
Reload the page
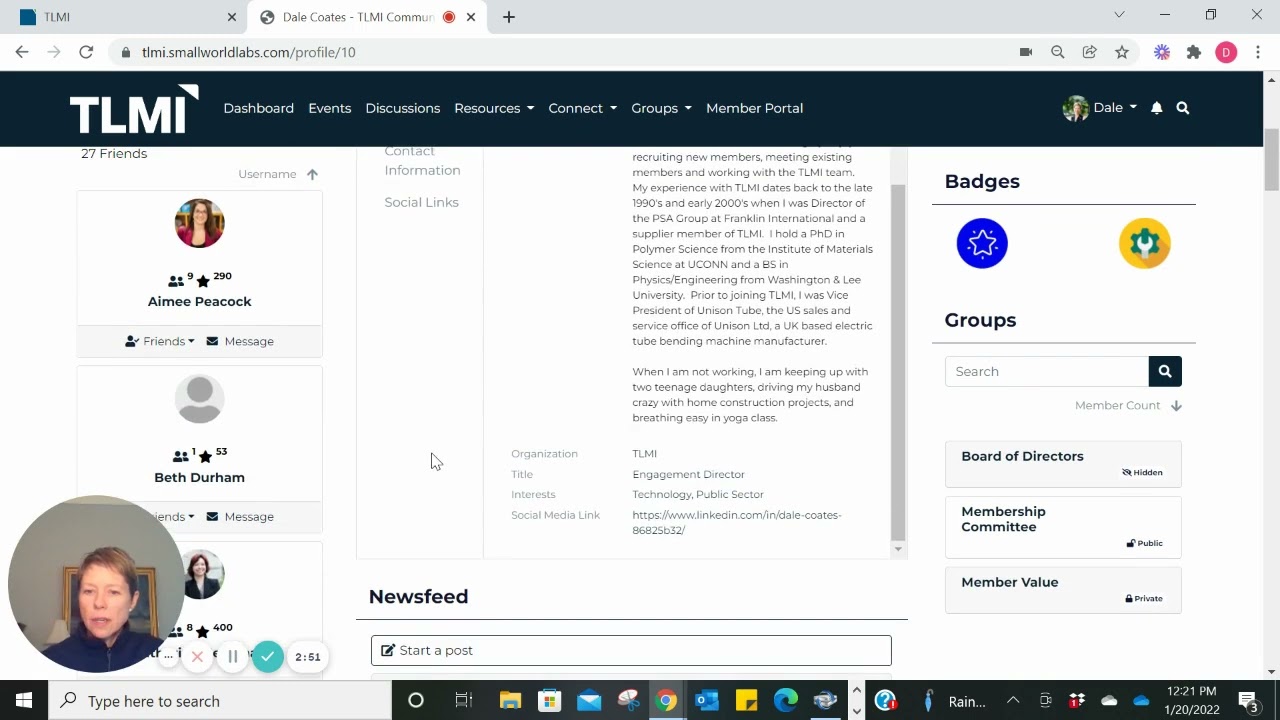[x=86, y=52]
